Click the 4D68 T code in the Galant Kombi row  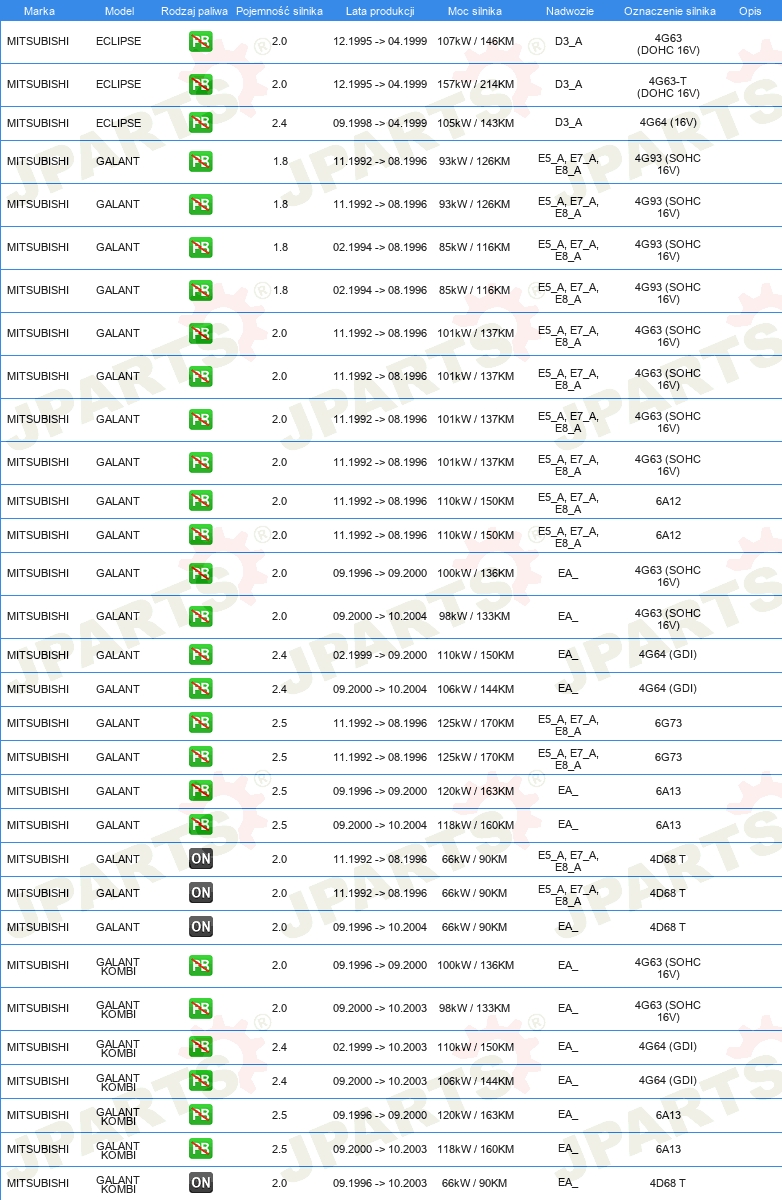point(668,1183)
